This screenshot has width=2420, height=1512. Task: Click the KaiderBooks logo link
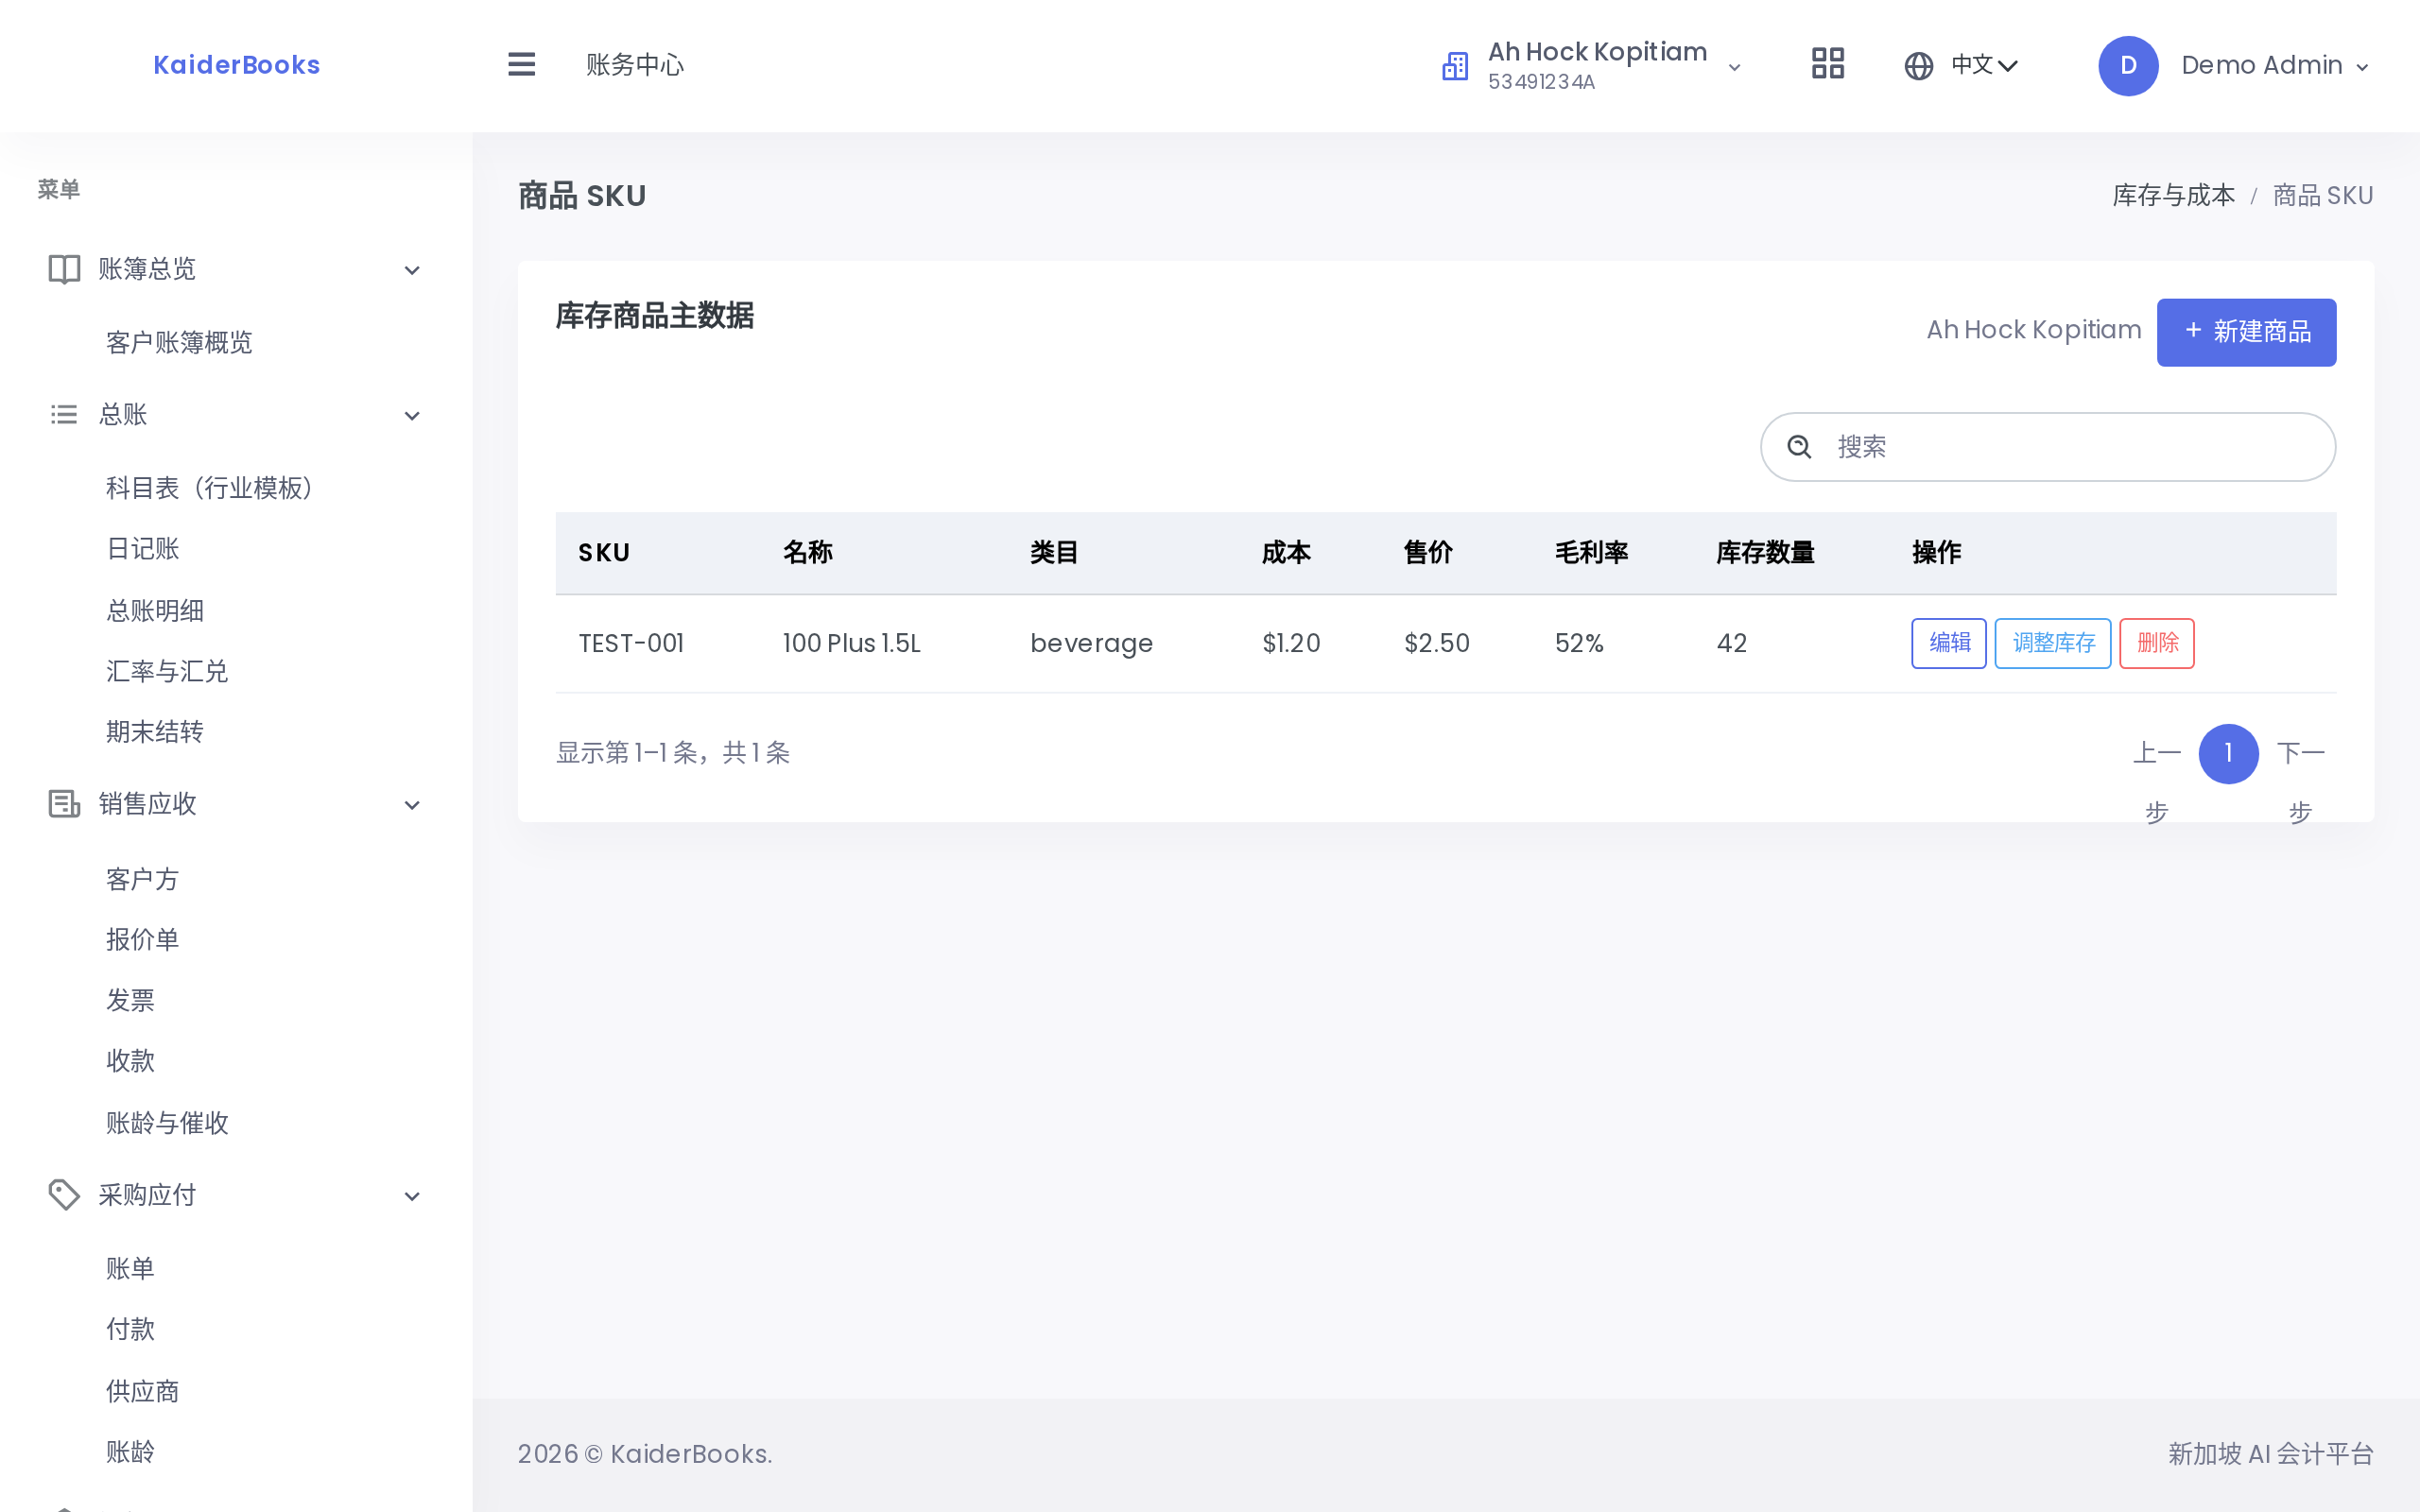pyautogui.click(x=237, y=65)
